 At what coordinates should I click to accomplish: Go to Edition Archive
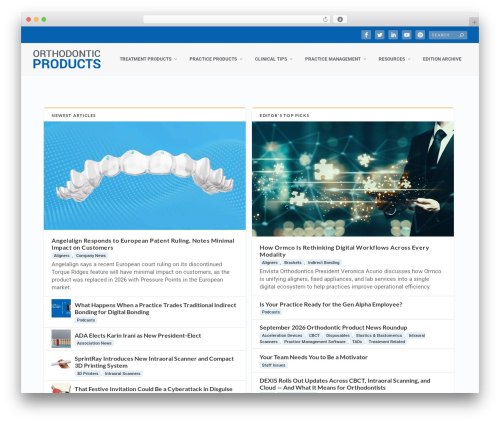442,59
